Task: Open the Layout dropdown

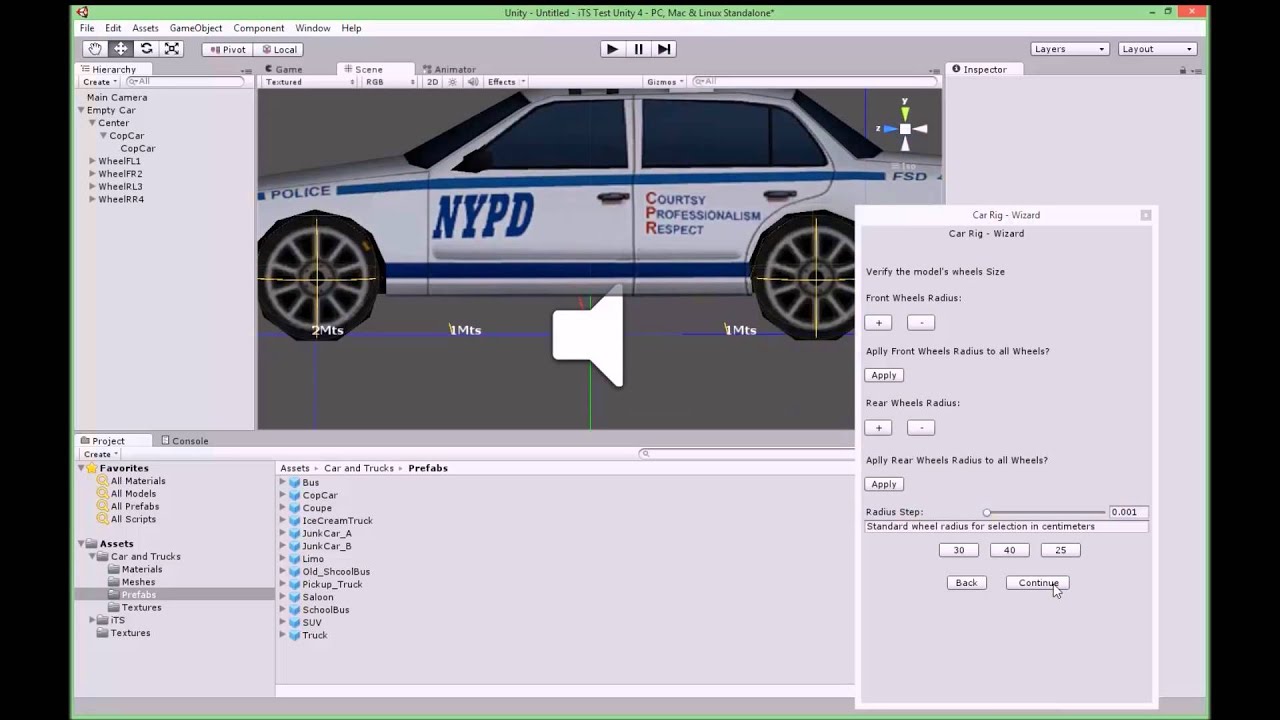Action: click(x=1158, y=49)
